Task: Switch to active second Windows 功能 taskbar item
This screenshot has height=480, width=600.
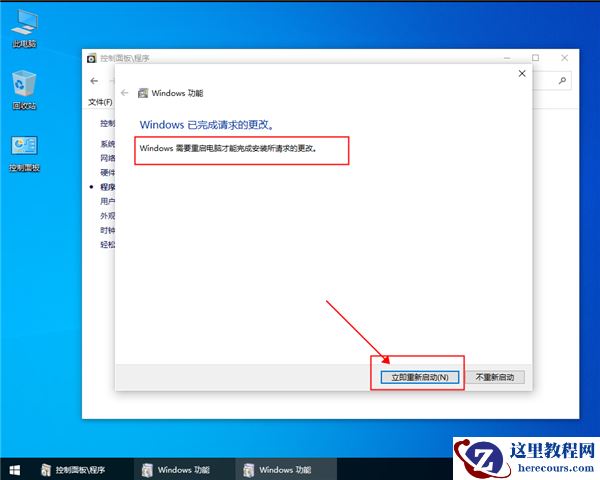Action: pos(285,470)
